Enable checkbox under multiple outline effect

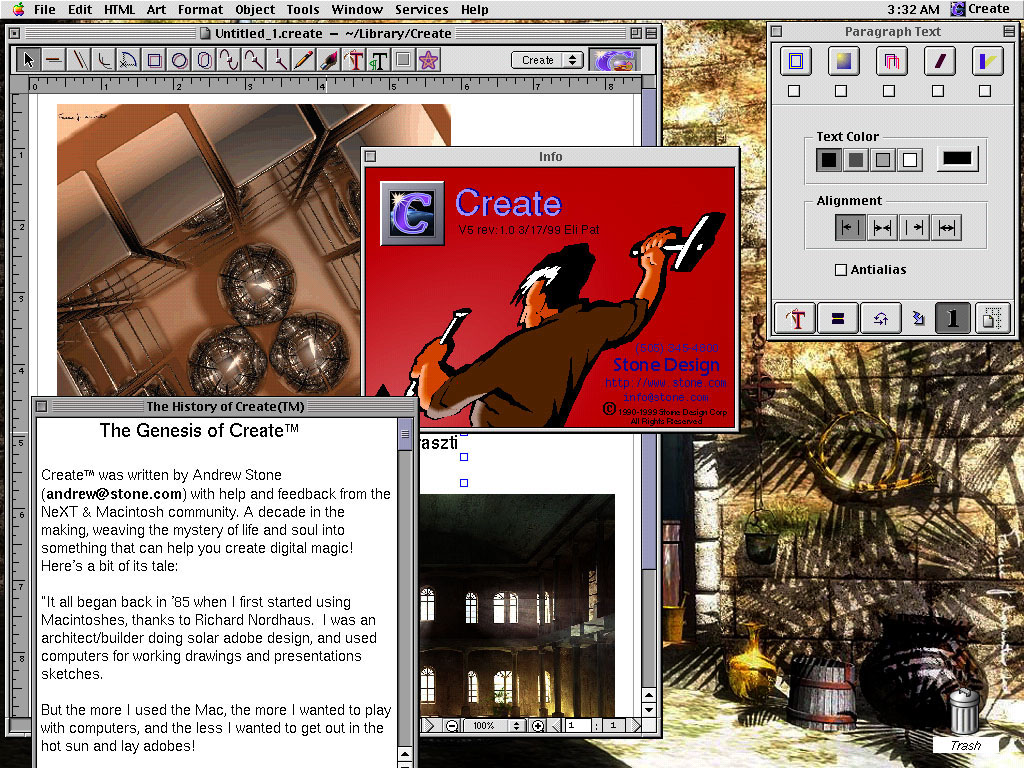[x=889, y=91]
